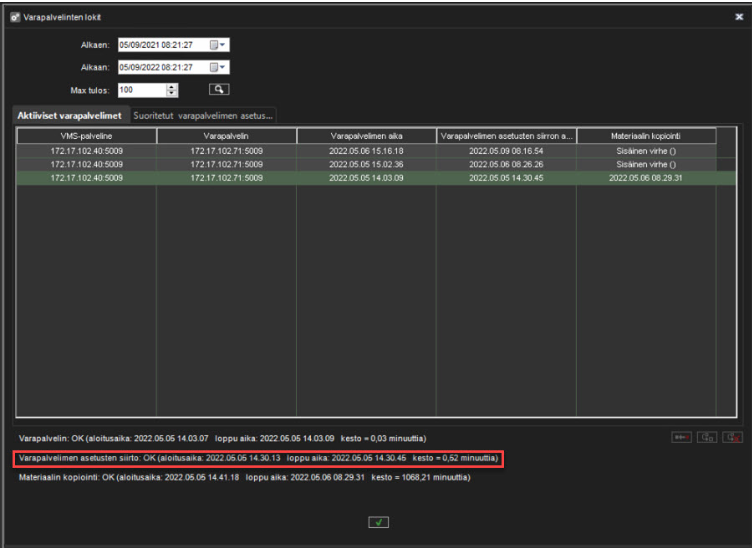Click the Max tulos number field
Viewport: 752px width, 551px height.
140,89
